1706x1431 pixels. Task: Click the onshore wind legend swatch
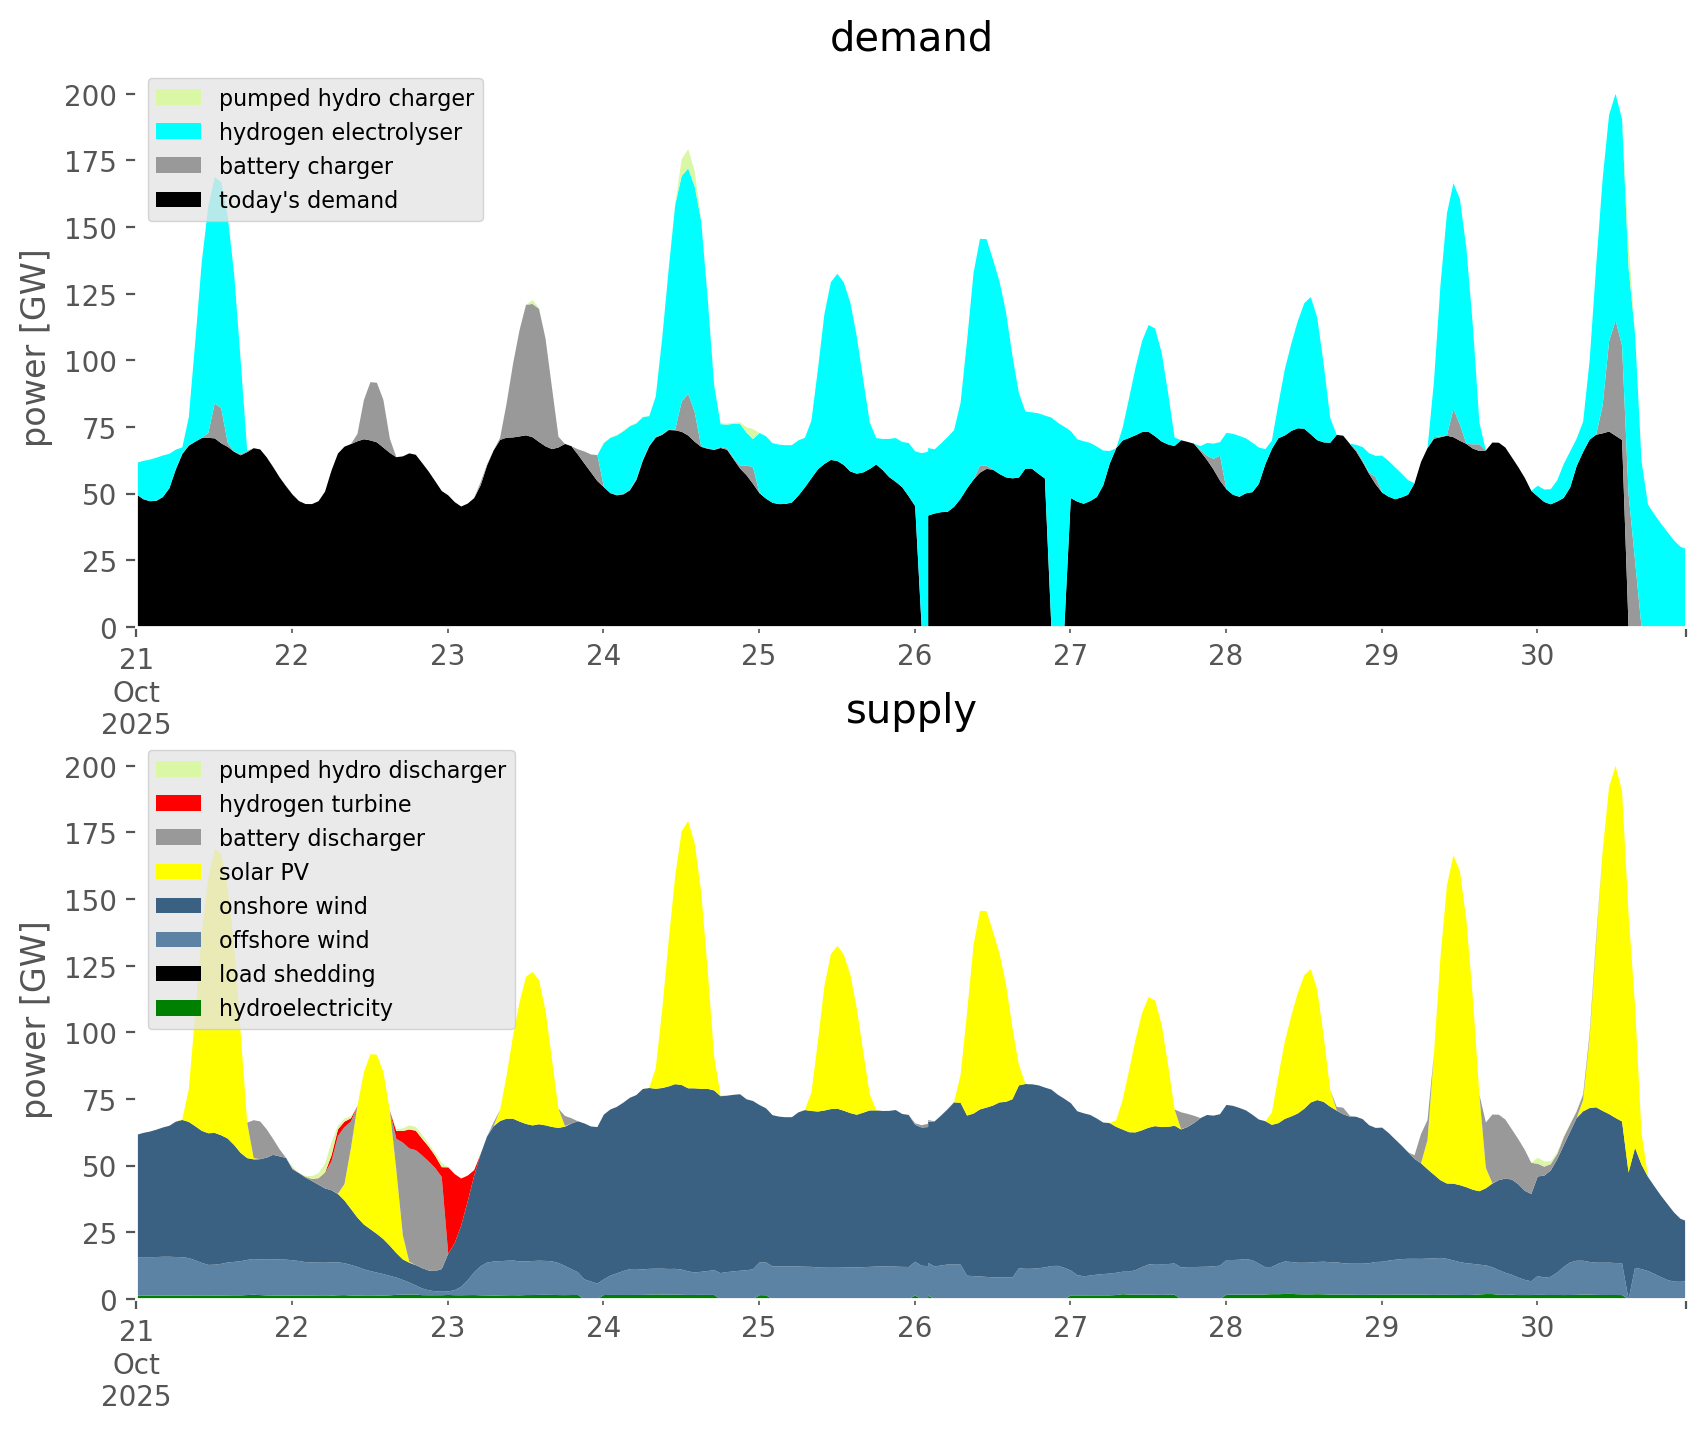[179, 906]
